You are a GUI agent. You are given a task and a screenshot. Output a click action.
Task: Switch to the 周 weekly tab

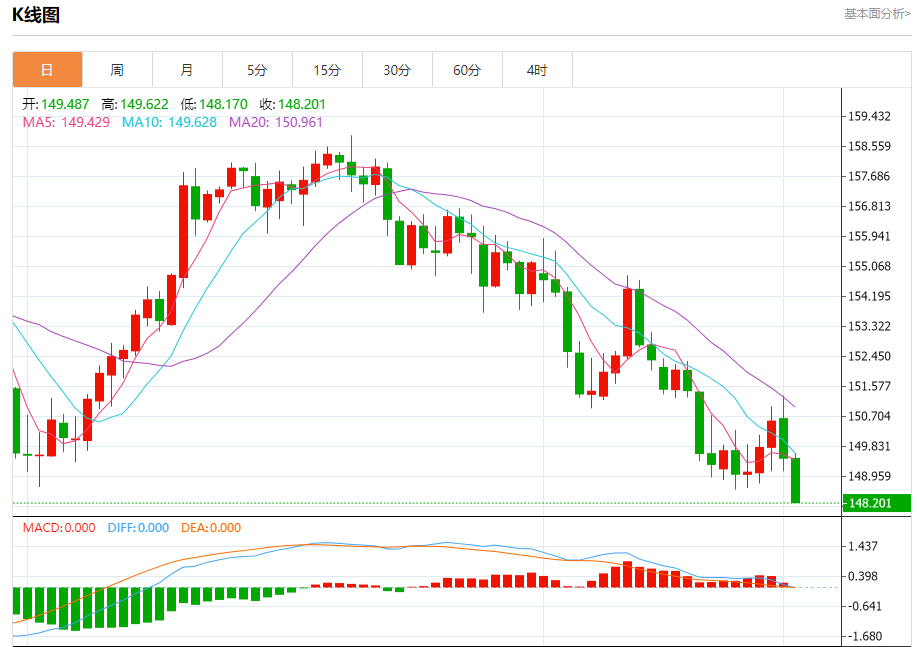(x=117, y=70)
